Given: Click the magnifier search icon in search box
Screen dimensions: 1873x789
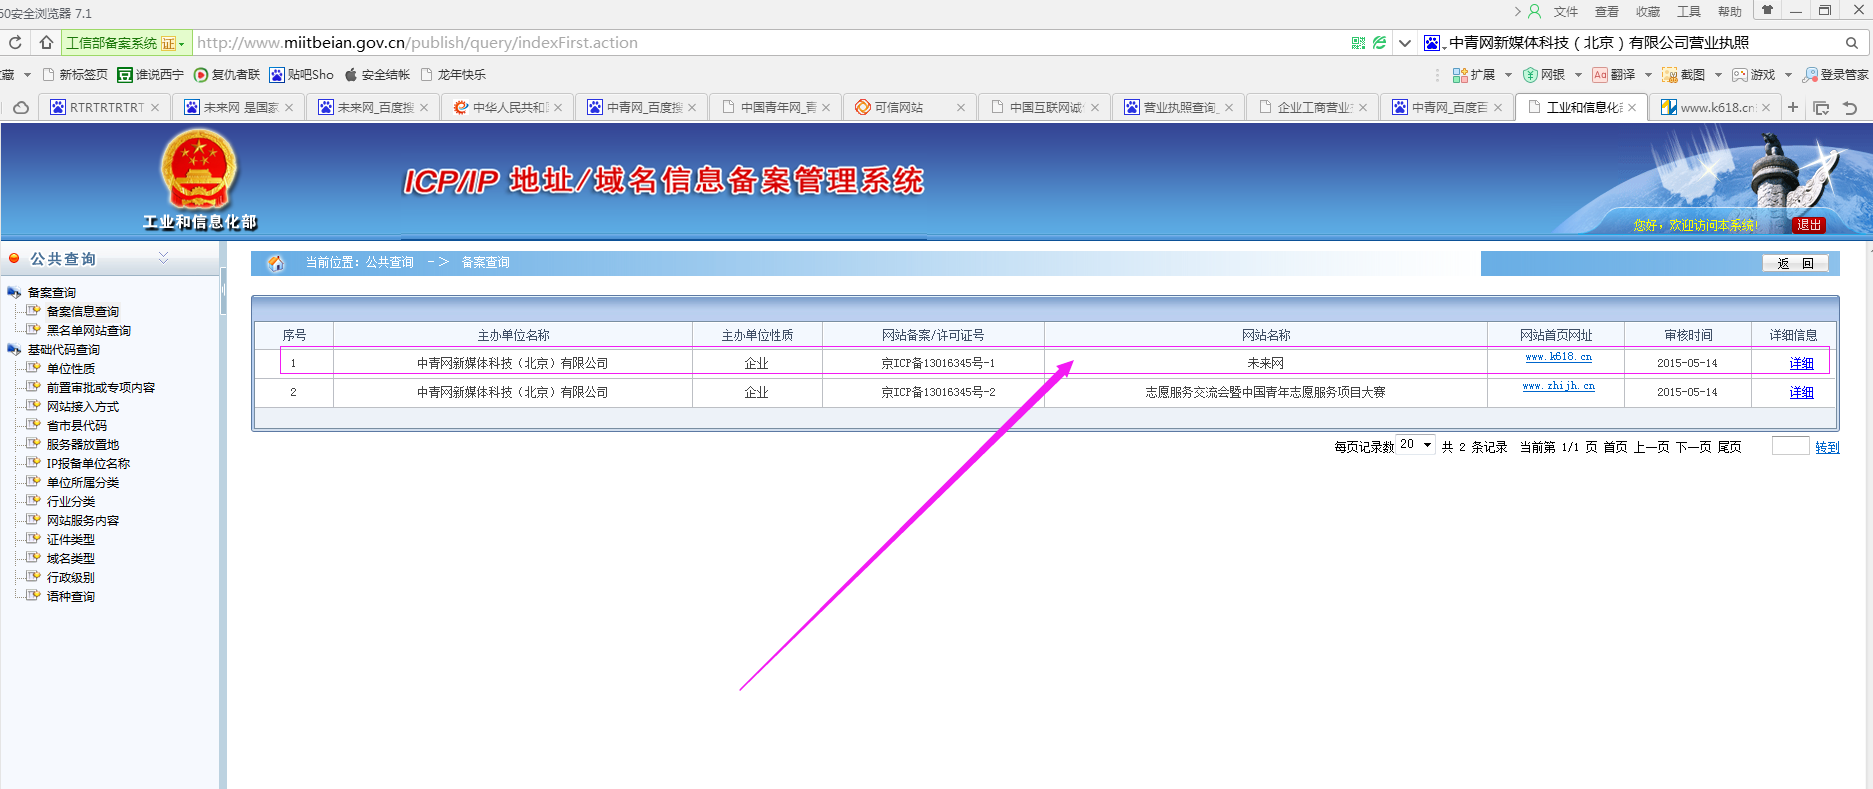Looking at the screenshot, I should (1851, 43).
